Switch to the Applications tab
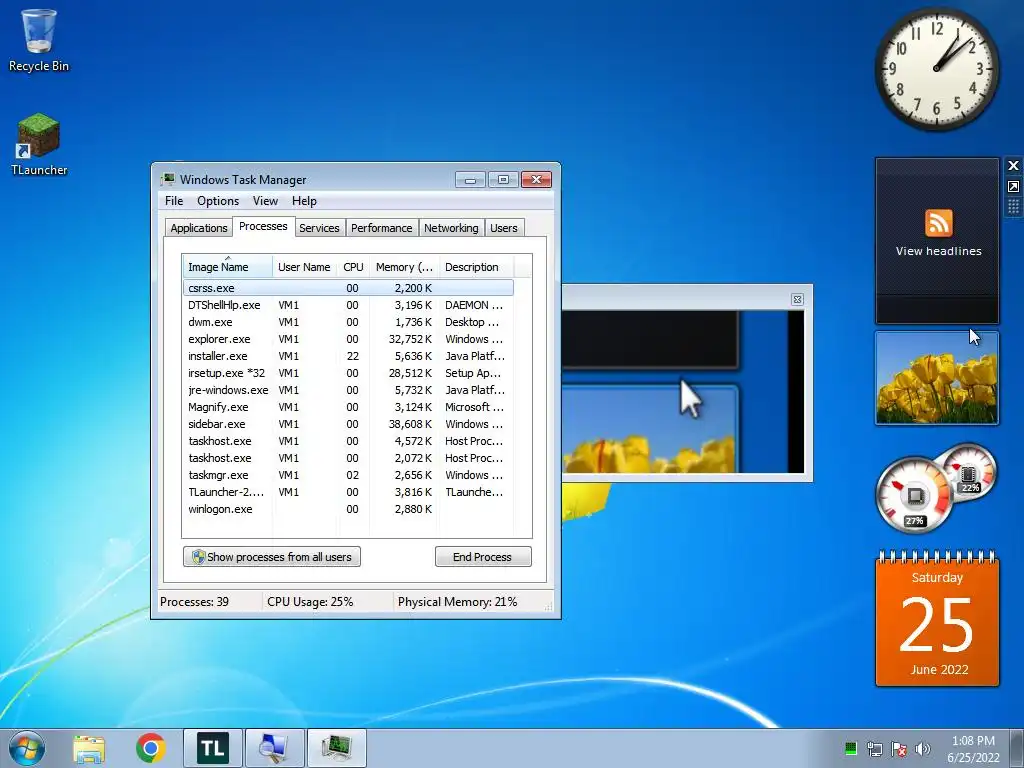The image size is (1024, 768). [199, 228]
